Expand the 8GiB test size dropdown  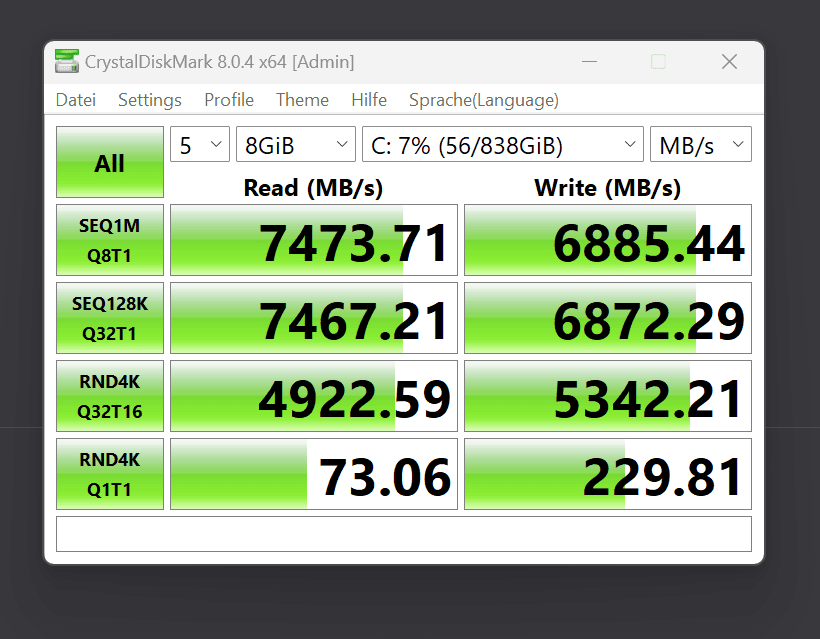coord(295,144)
